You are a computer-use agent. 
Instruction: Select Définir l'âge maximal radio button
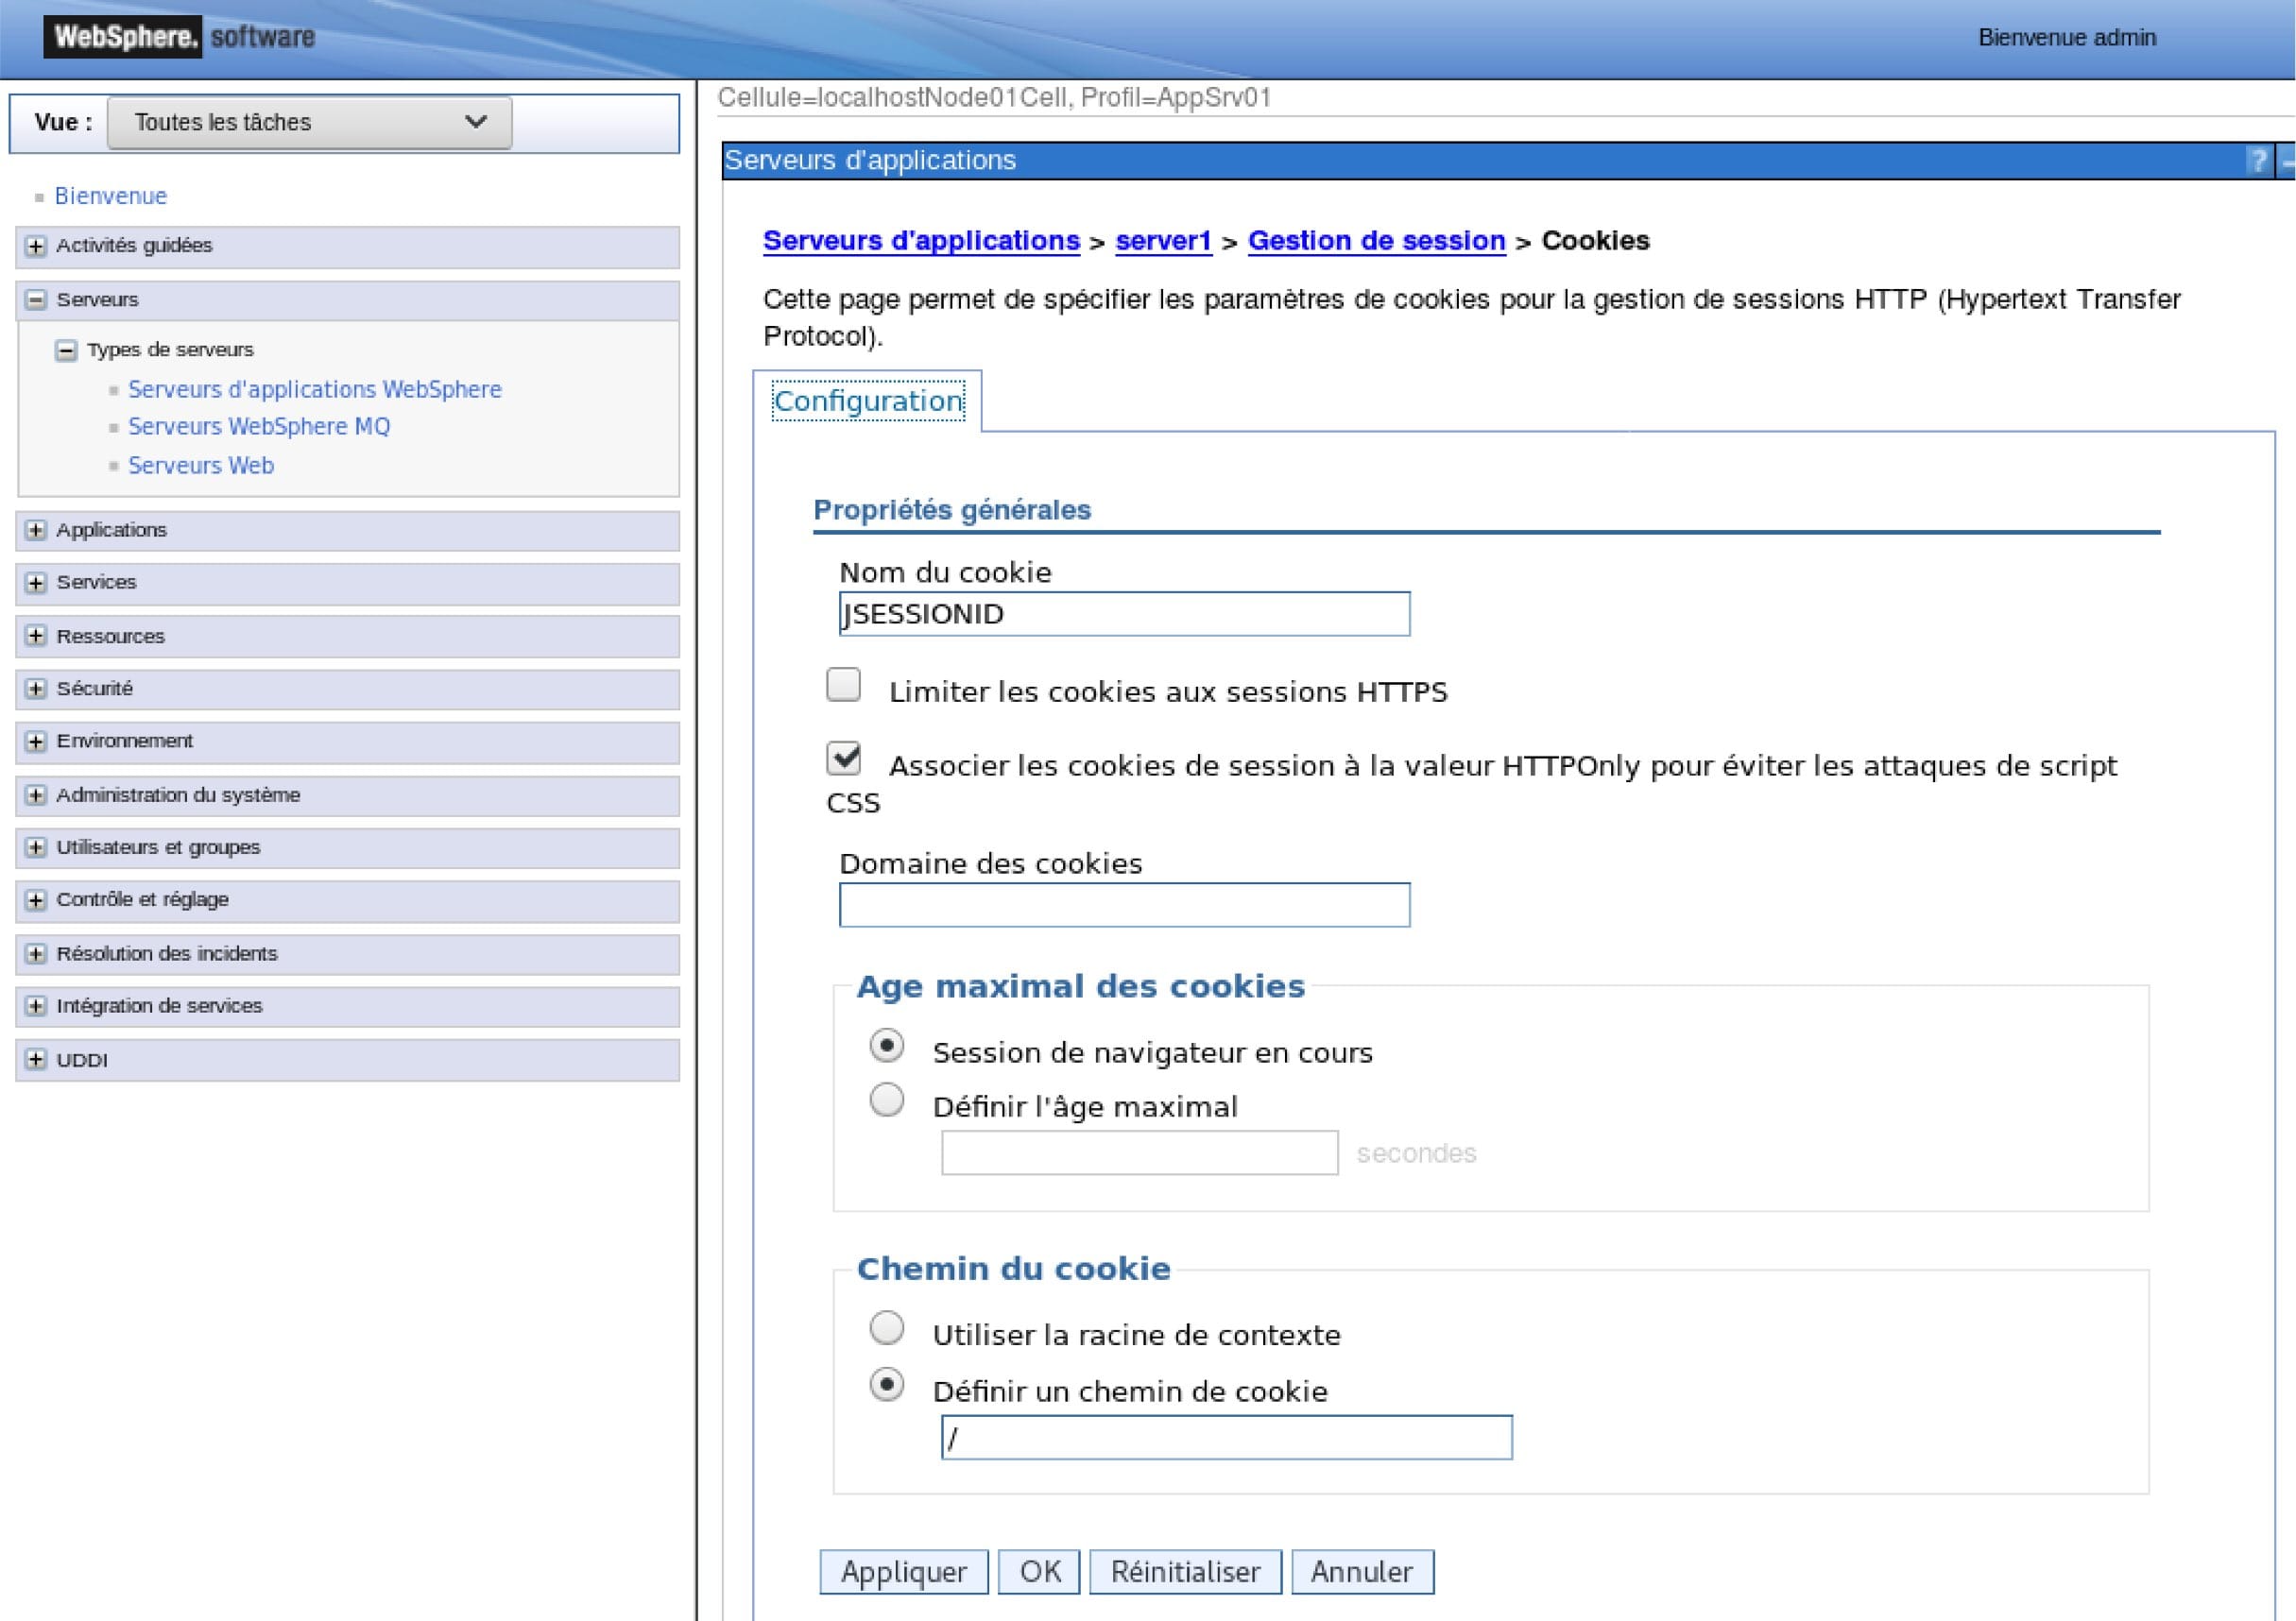pos(886,1101)
